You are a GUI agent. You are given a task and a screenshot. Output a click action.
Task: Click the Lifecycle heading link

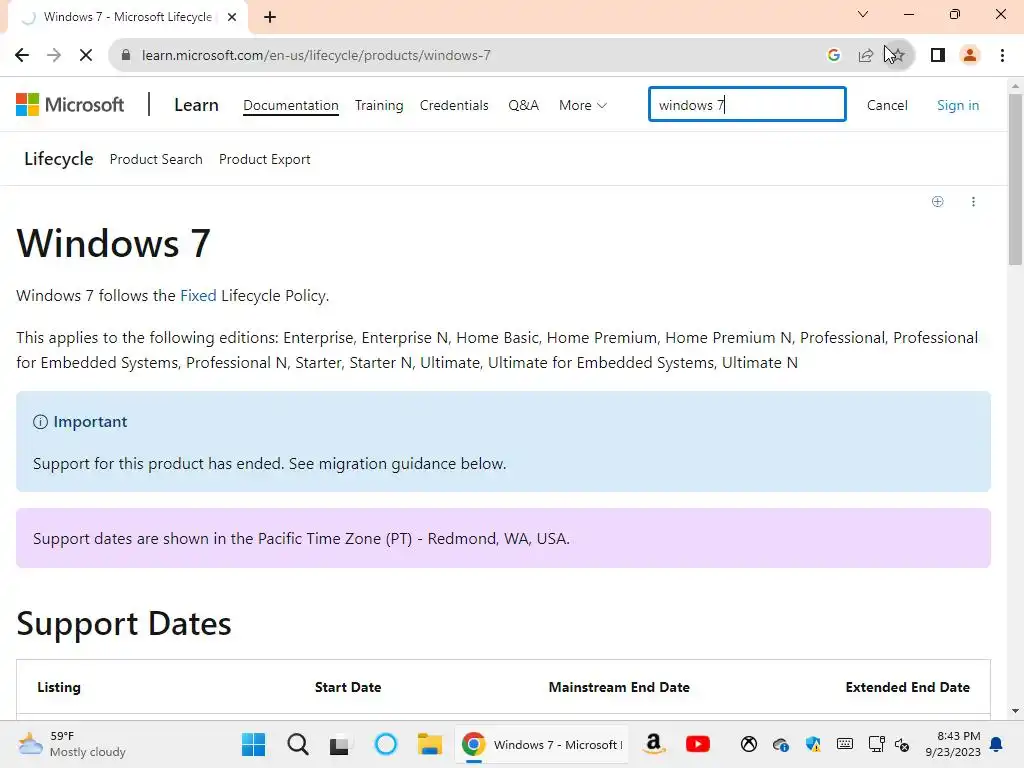click(59, 159)
